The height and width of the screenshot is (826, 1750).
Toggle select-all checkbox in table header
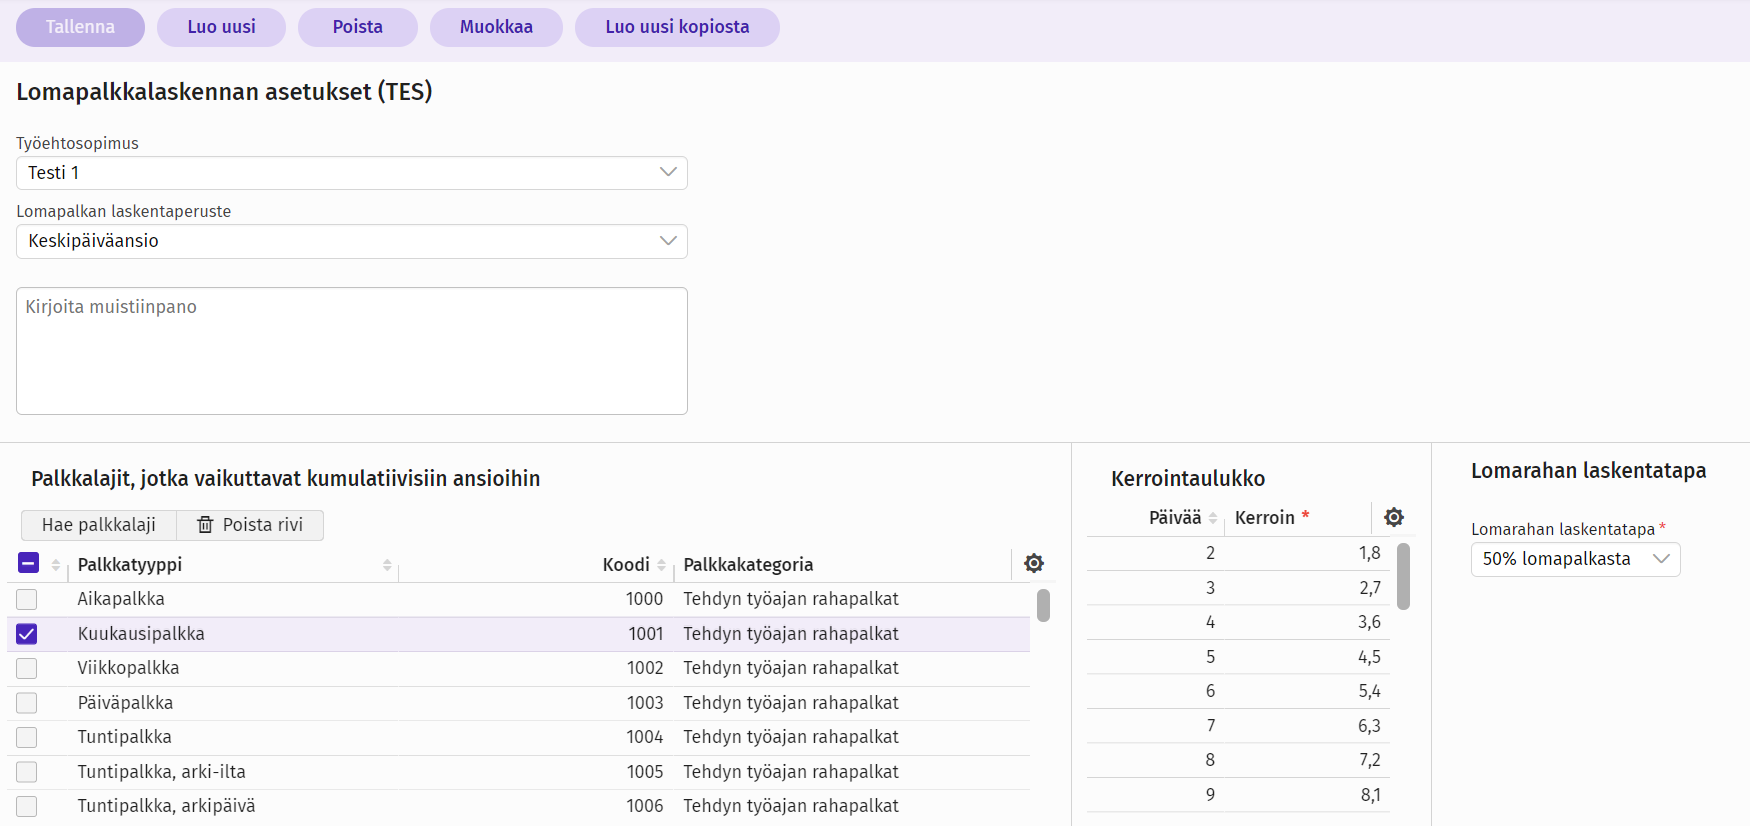[28, 563]
